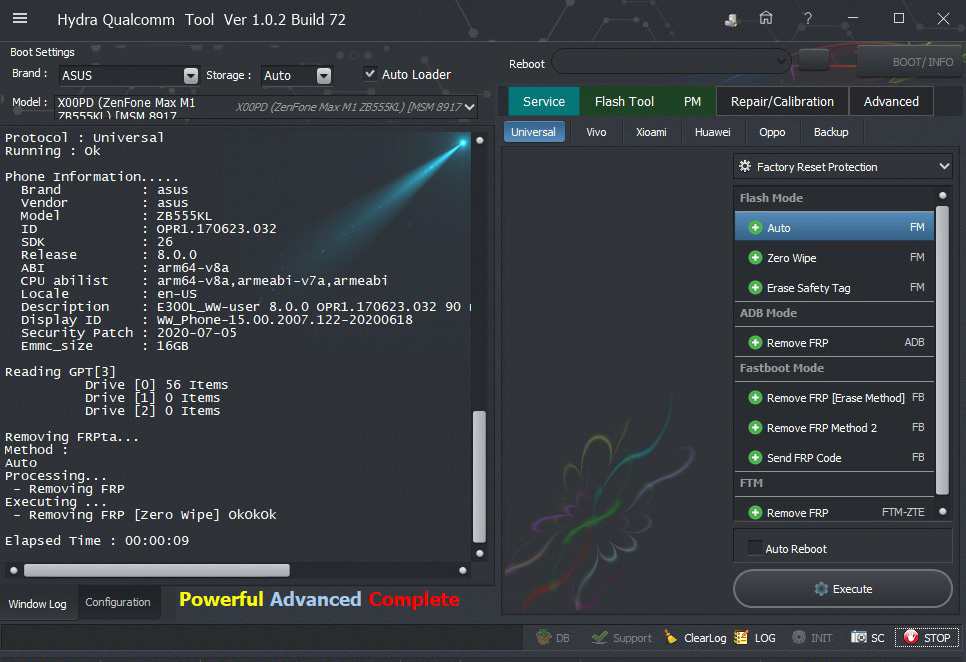Select the Vivo sub-tab

[596, 132]
